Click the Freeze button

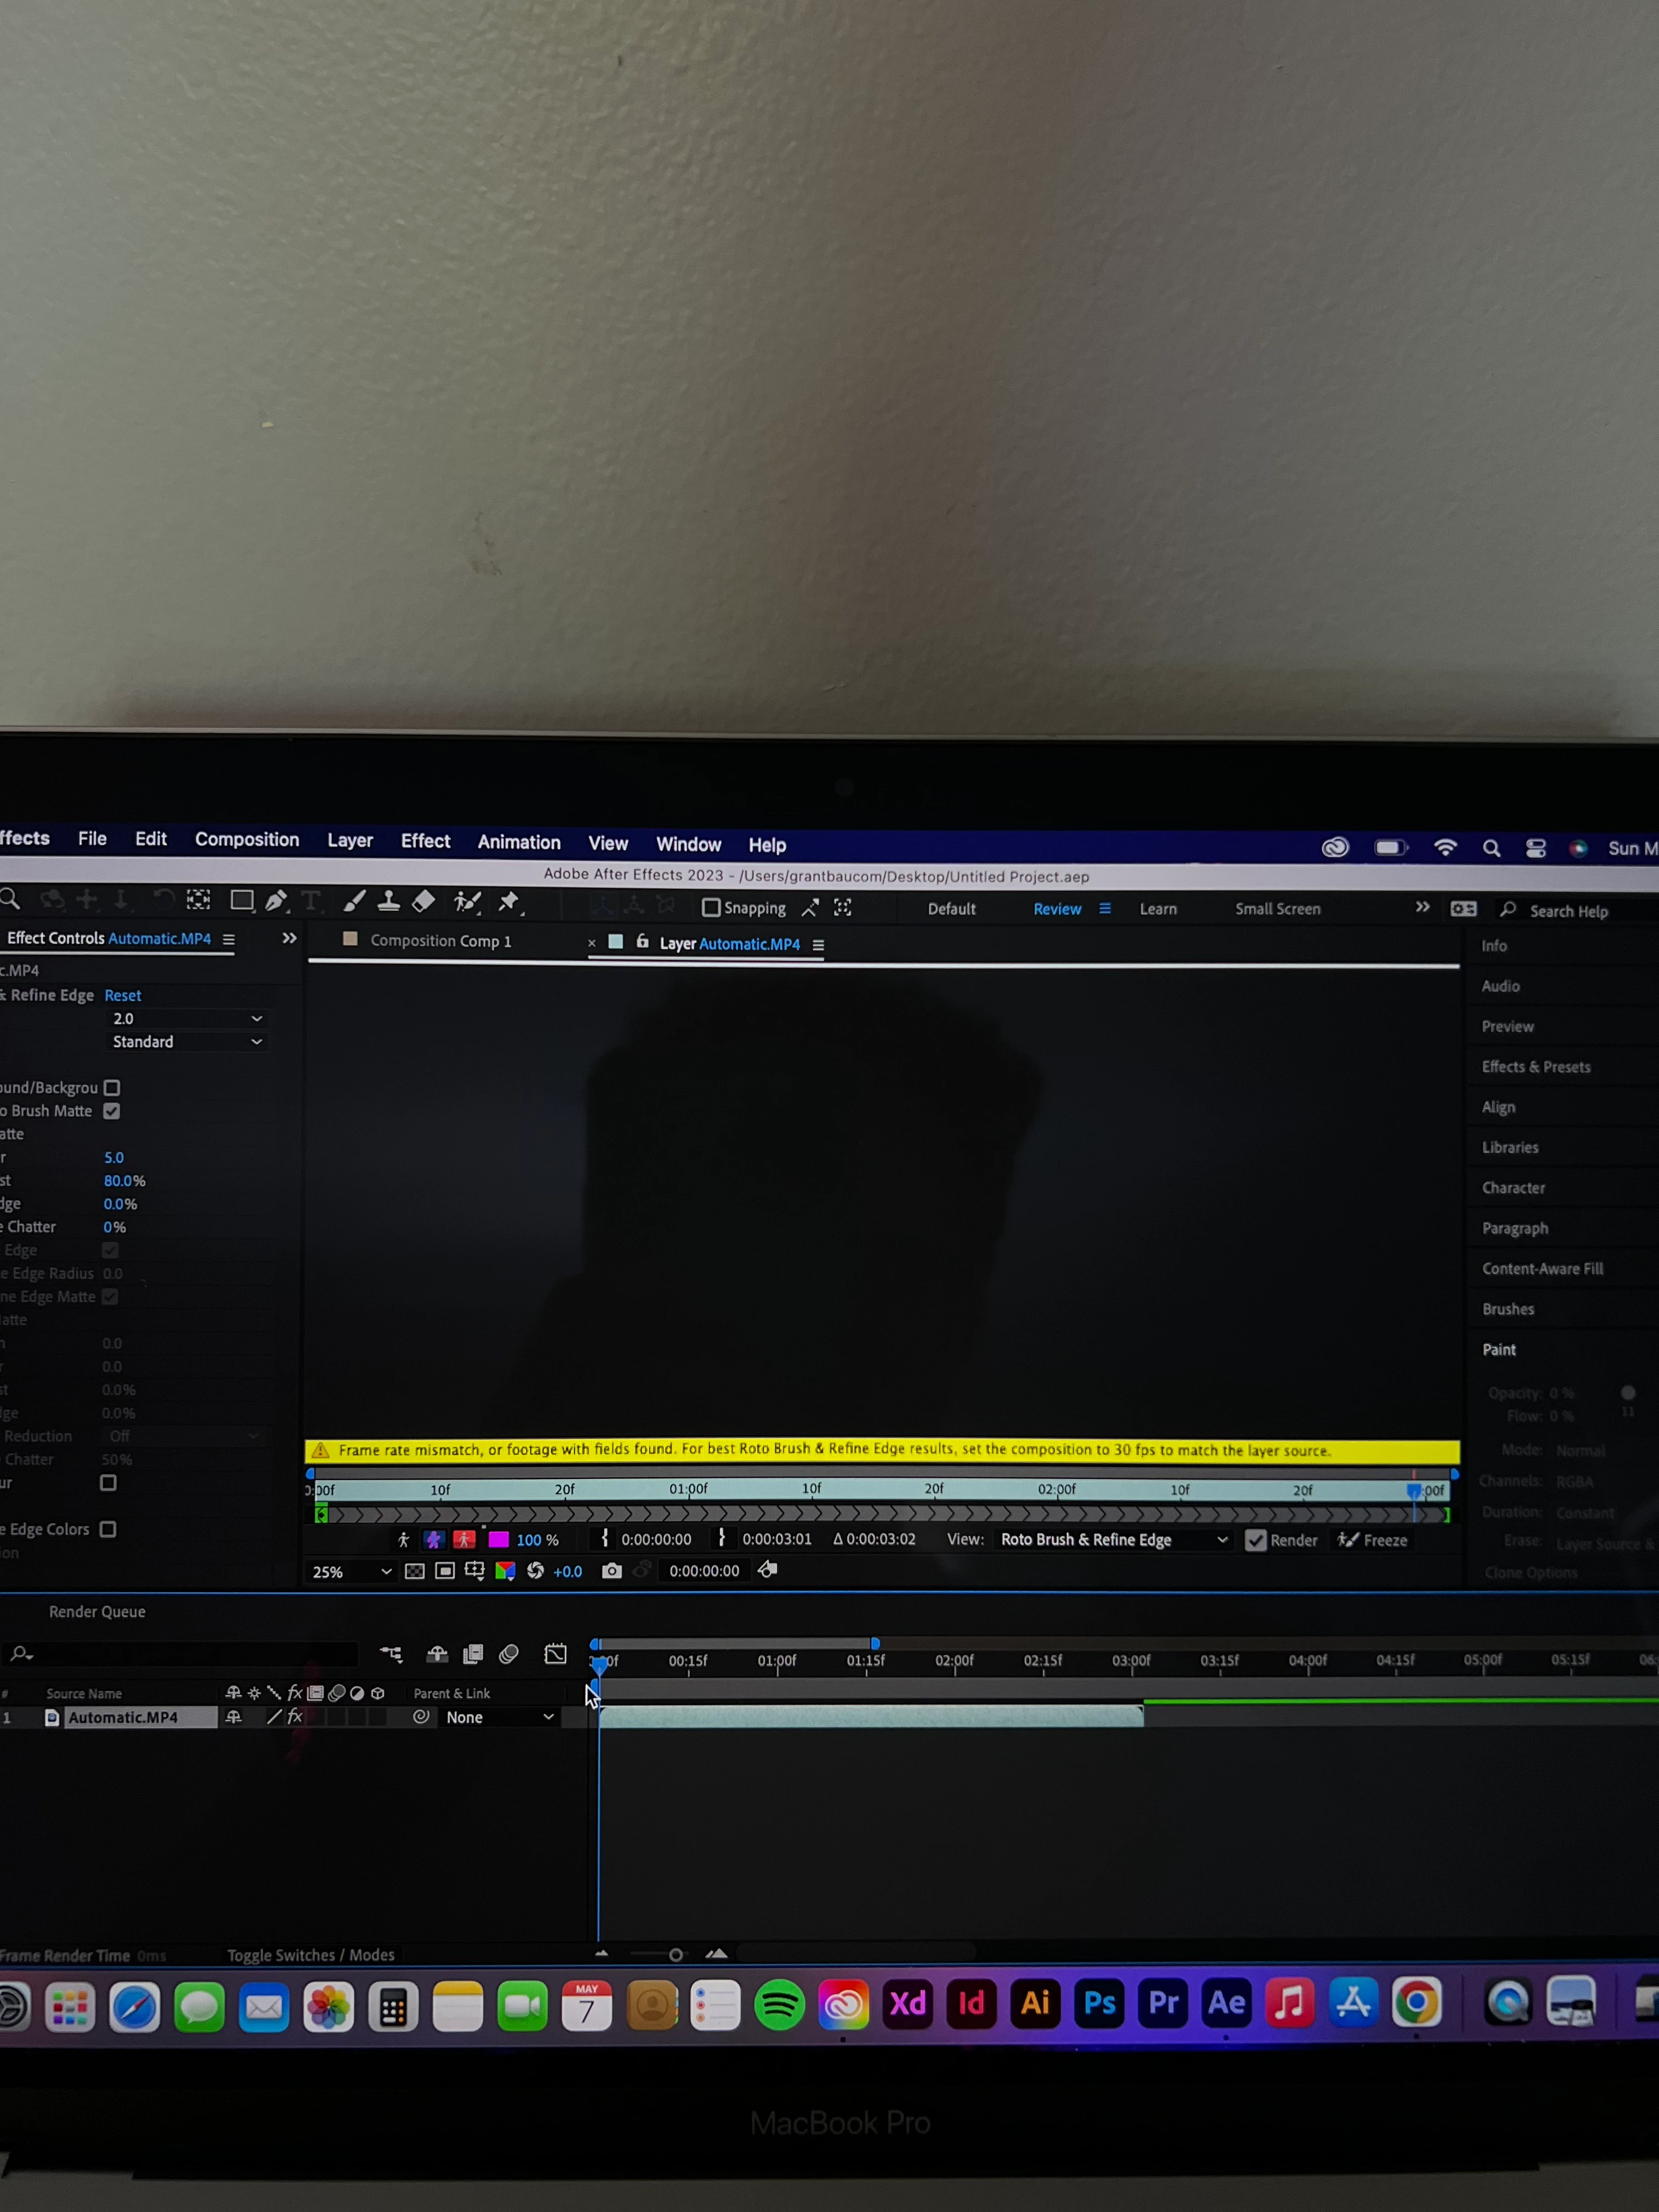point(1373,1540)
